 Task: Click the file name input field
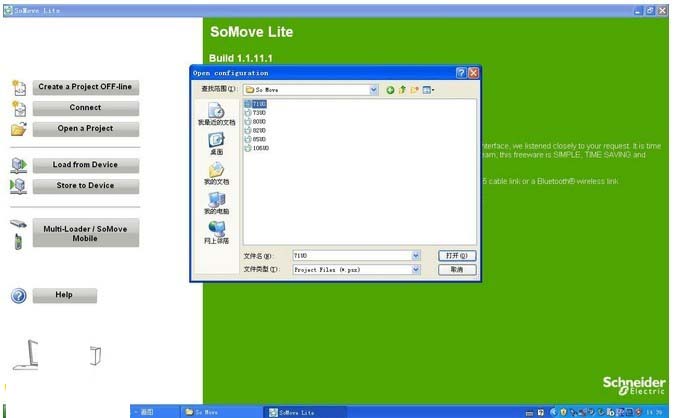click(352, 256)
